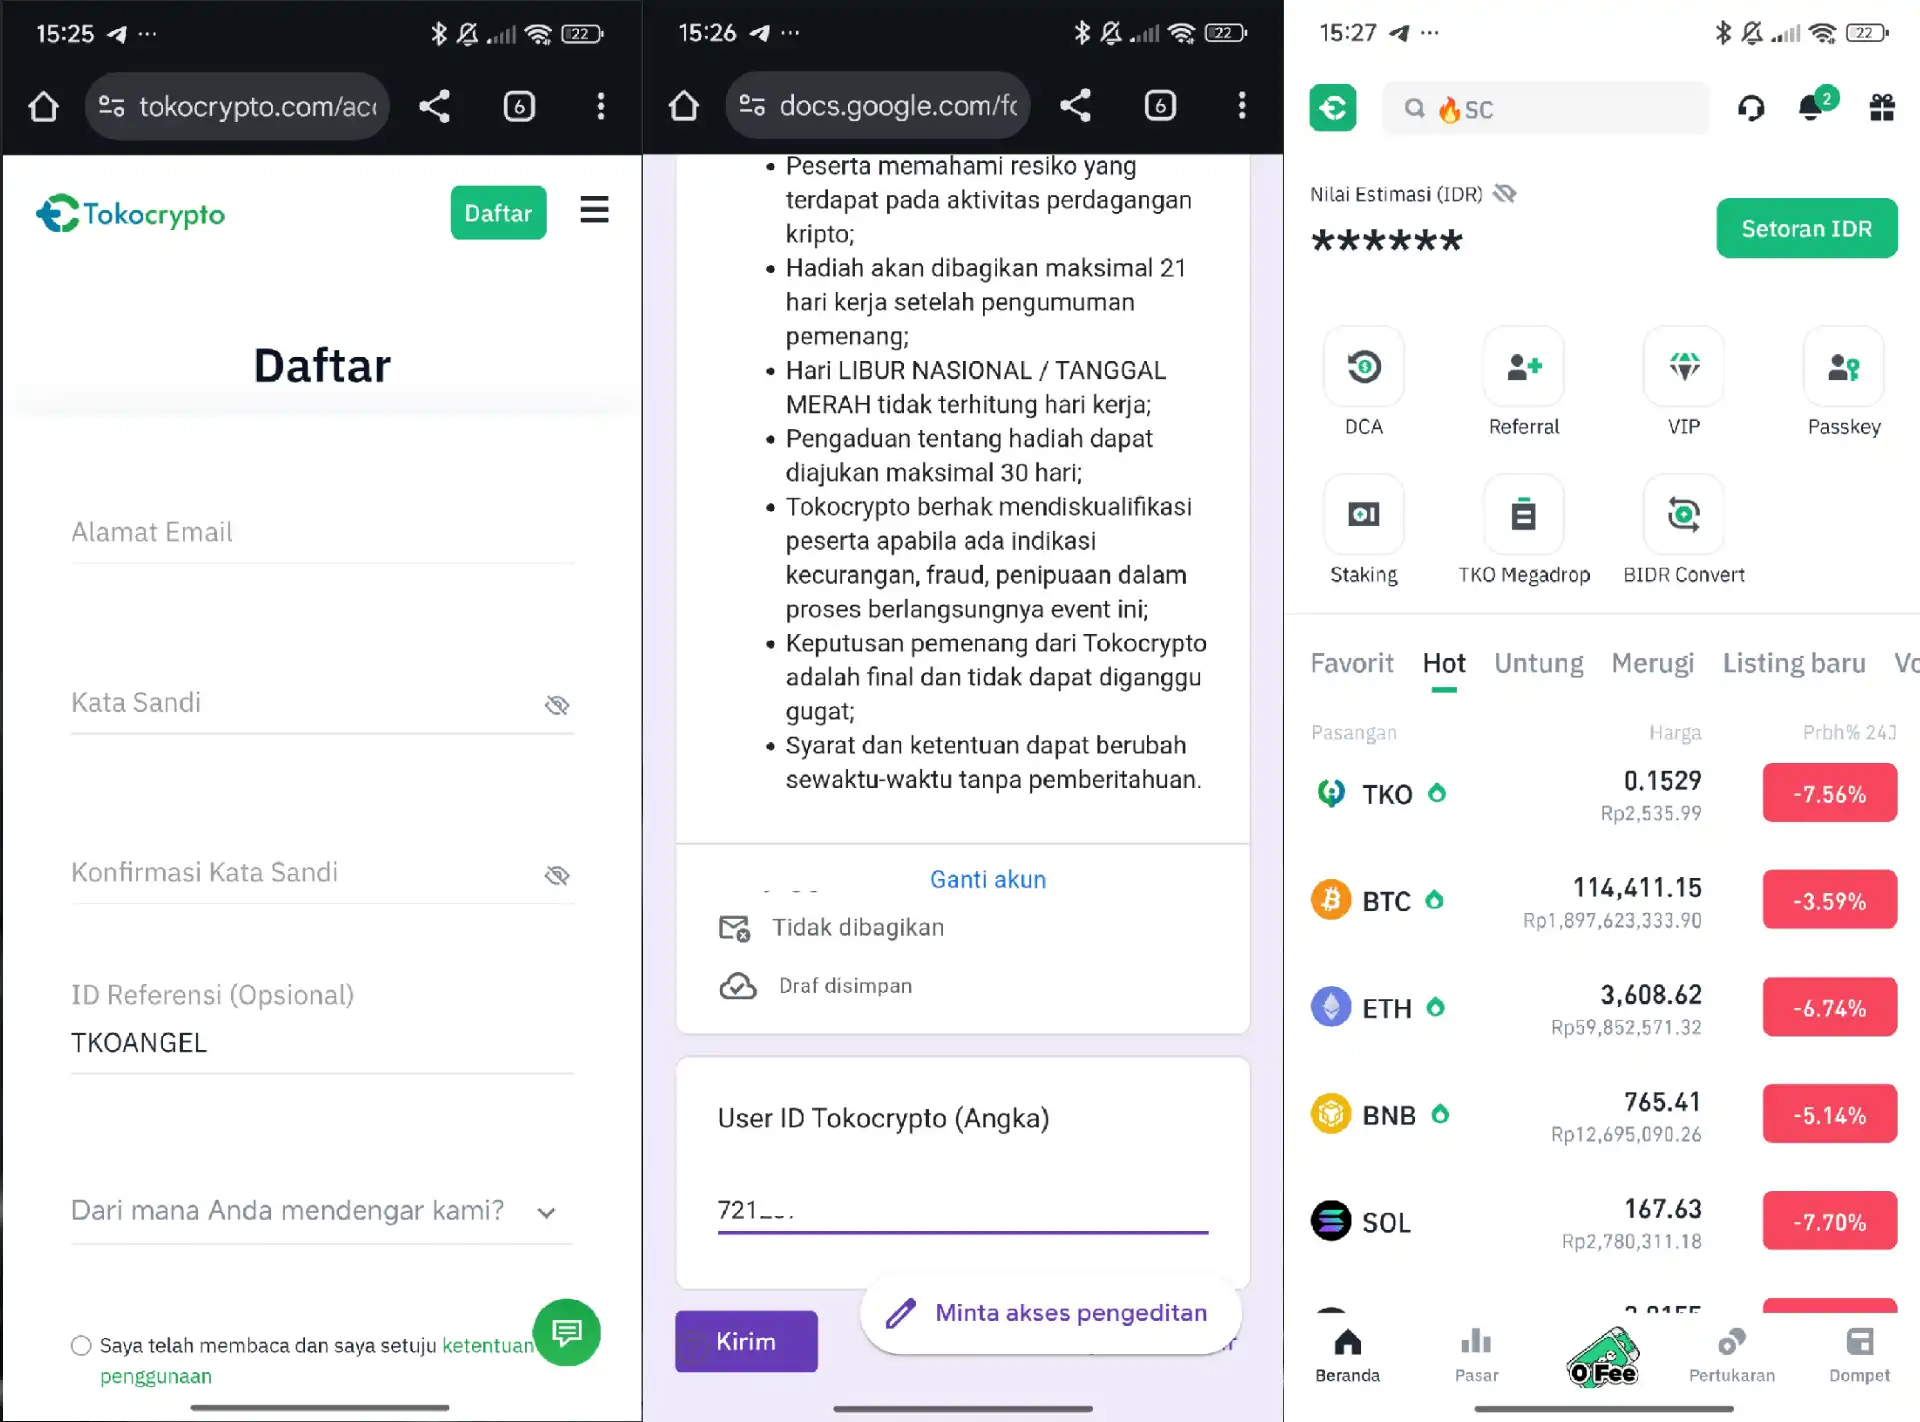Tap share icon in tokocrypto.com browser

pos(434,106)
